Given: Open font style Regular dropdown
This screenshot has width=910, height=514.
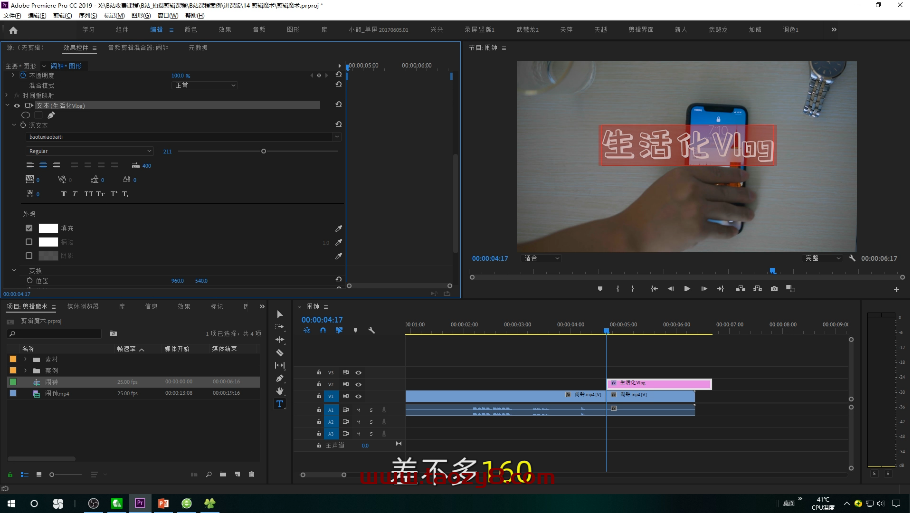Looking at the screenshot, I should click(x=90, y=151).
